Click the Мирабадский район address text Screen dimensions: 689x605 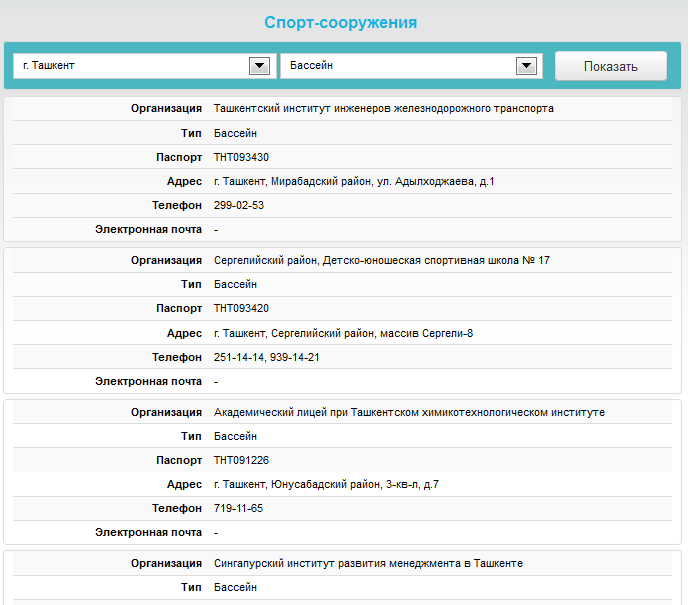tap(354, 182)
